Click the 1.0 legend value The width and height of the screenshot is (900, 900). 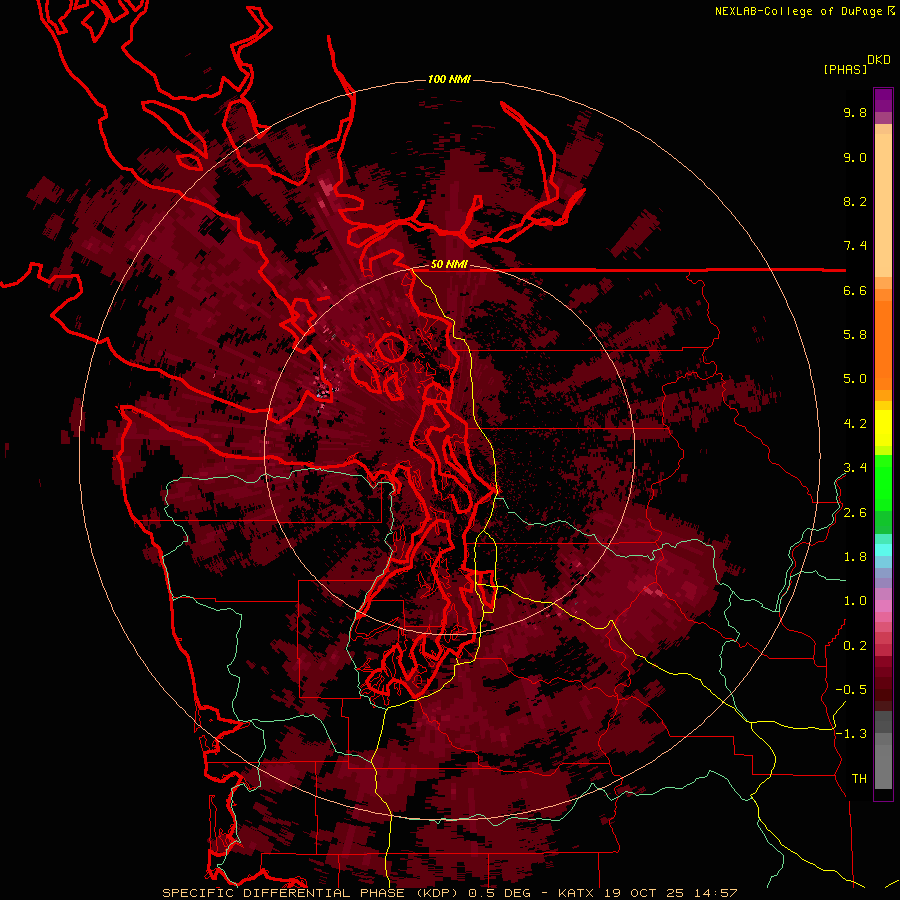click(x=855, y=601)
